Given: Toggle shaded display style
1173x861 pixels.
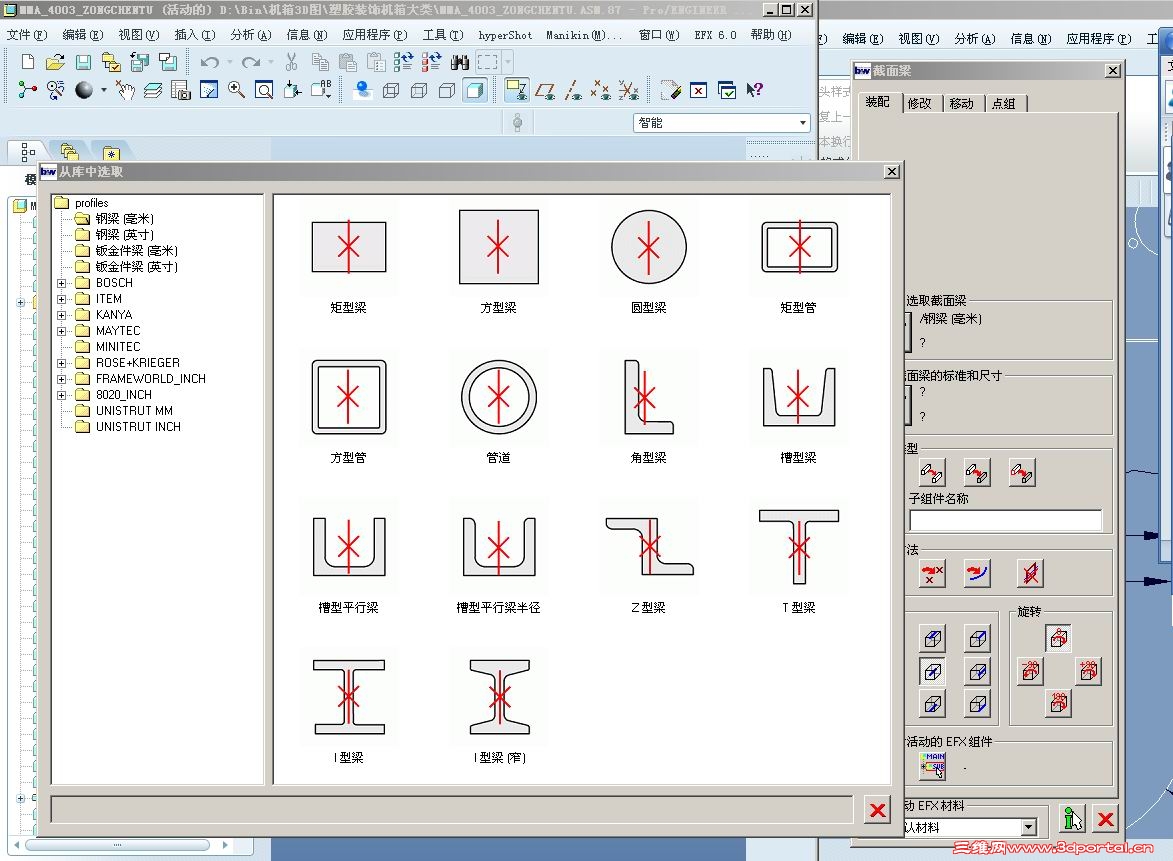Looking at the screenshot, I should tap(474, 91).
